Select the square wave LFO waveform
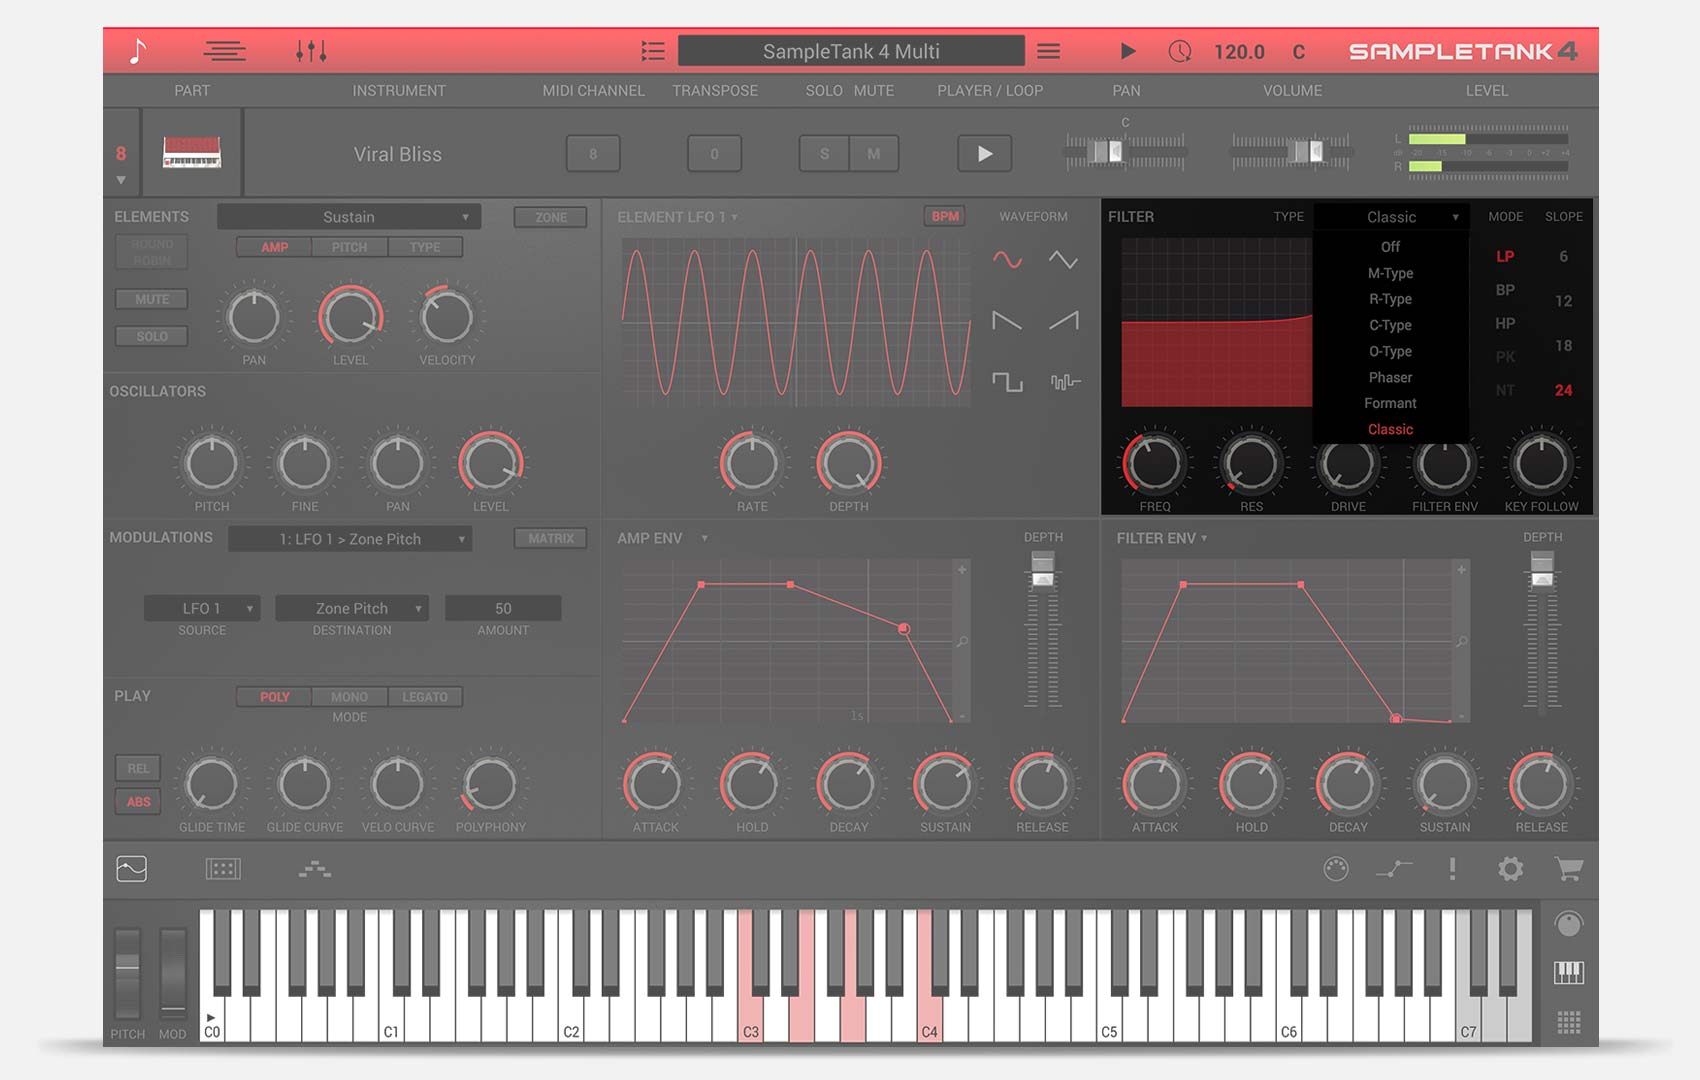The width and height of the screenshot is (1700, 1080). (x=1007, y=382)
